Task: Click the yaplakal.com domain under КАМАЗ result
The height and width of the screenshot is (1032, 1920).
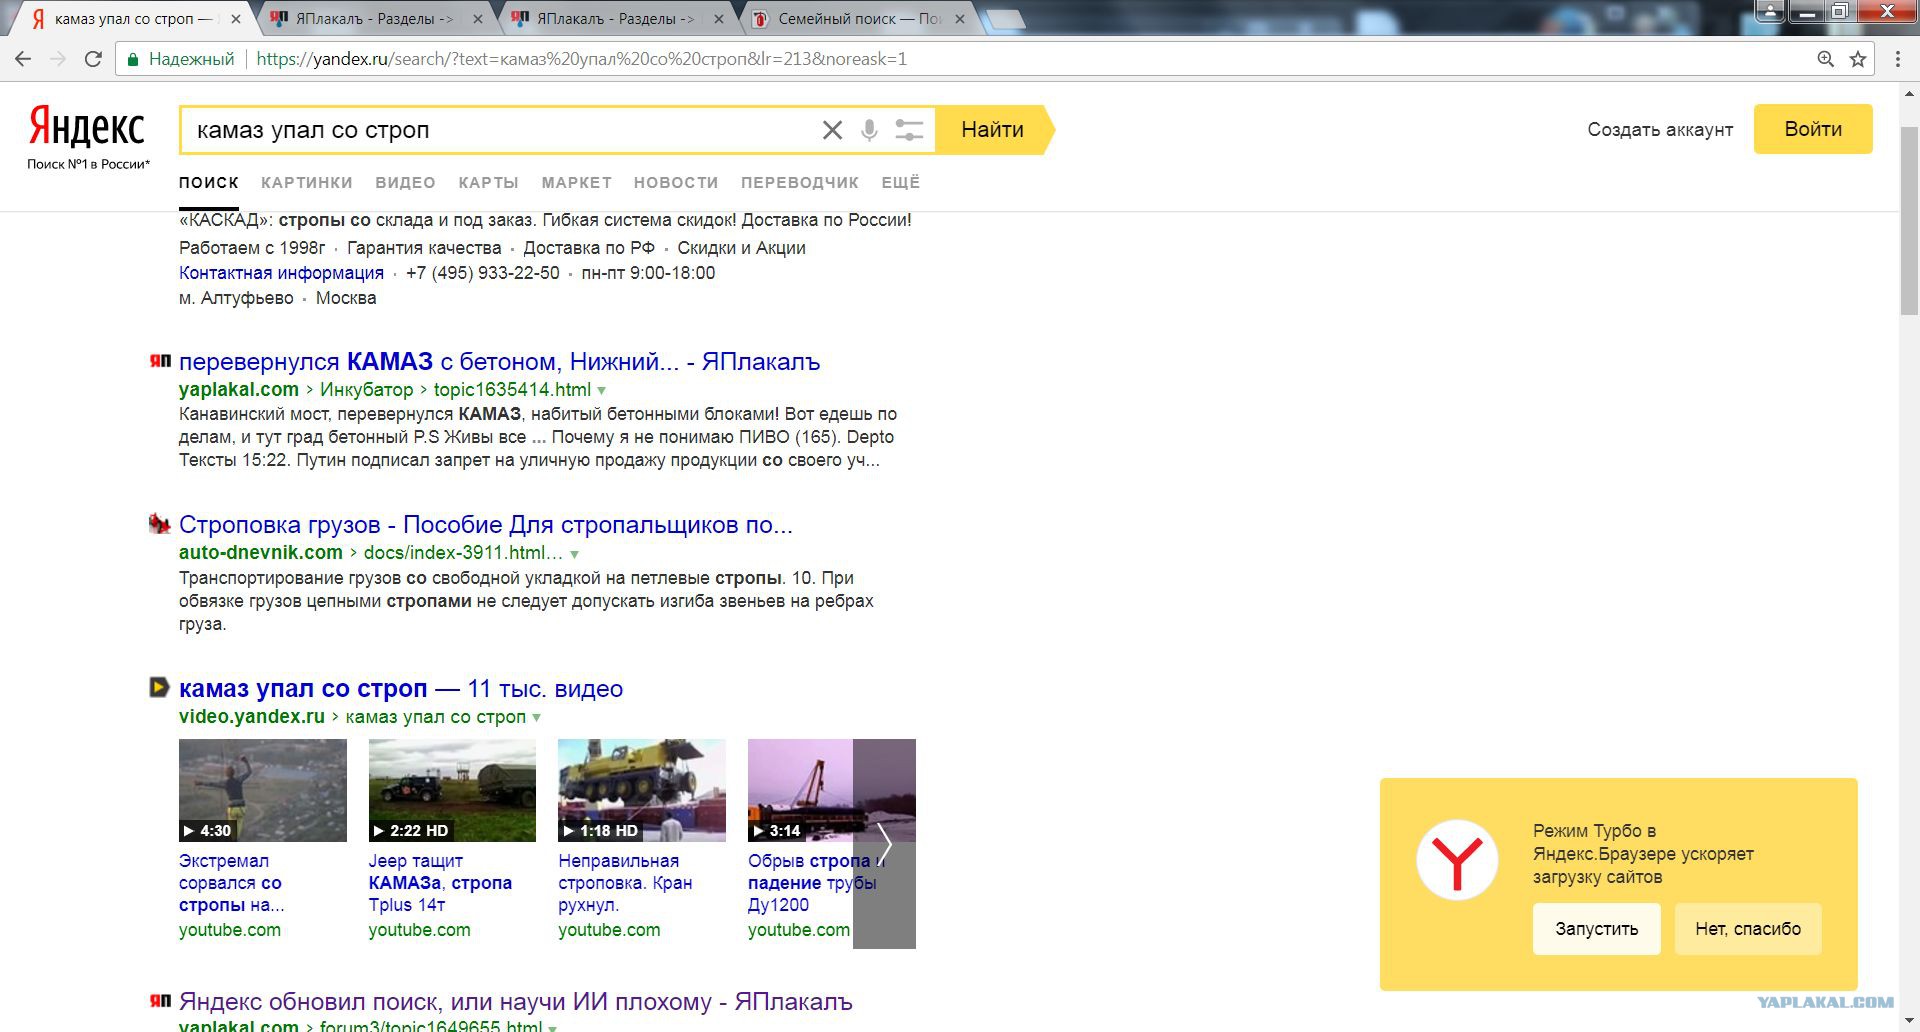Action: [239, 390]
